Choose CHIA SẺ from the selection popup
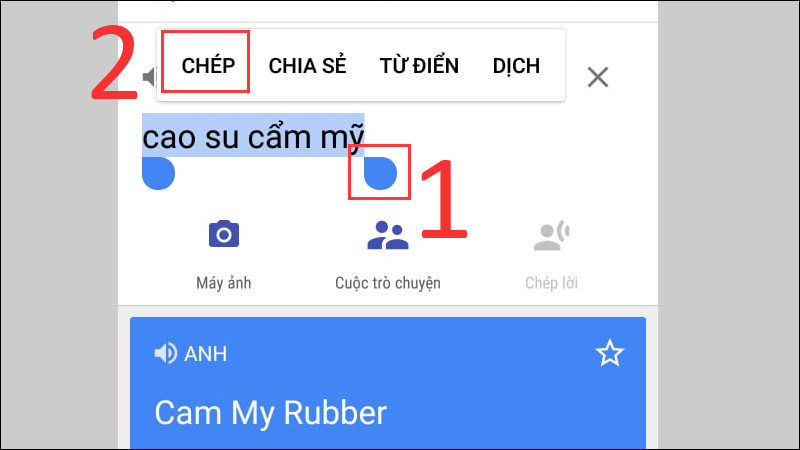This screenshot has height=450, width=800. pos(308,66)
